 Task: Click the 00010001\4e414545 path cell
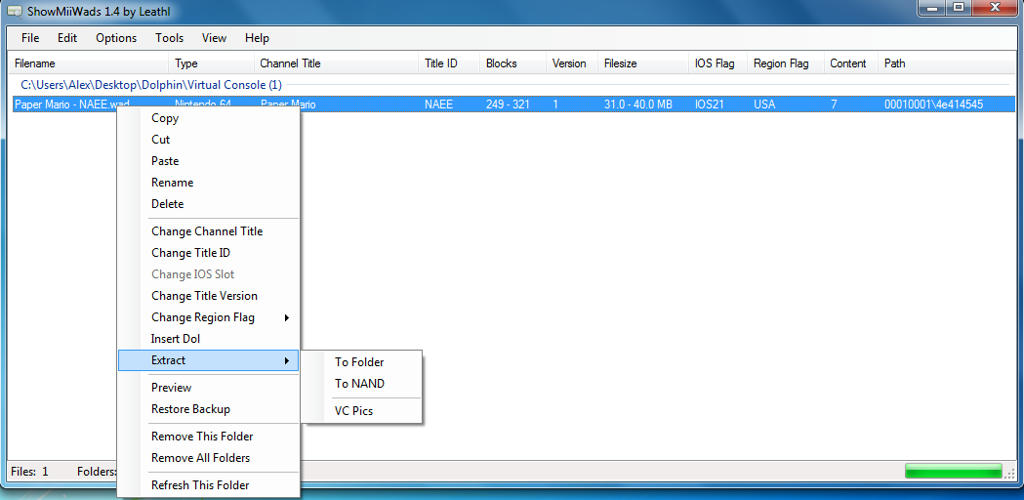click(x=934, y=104)
